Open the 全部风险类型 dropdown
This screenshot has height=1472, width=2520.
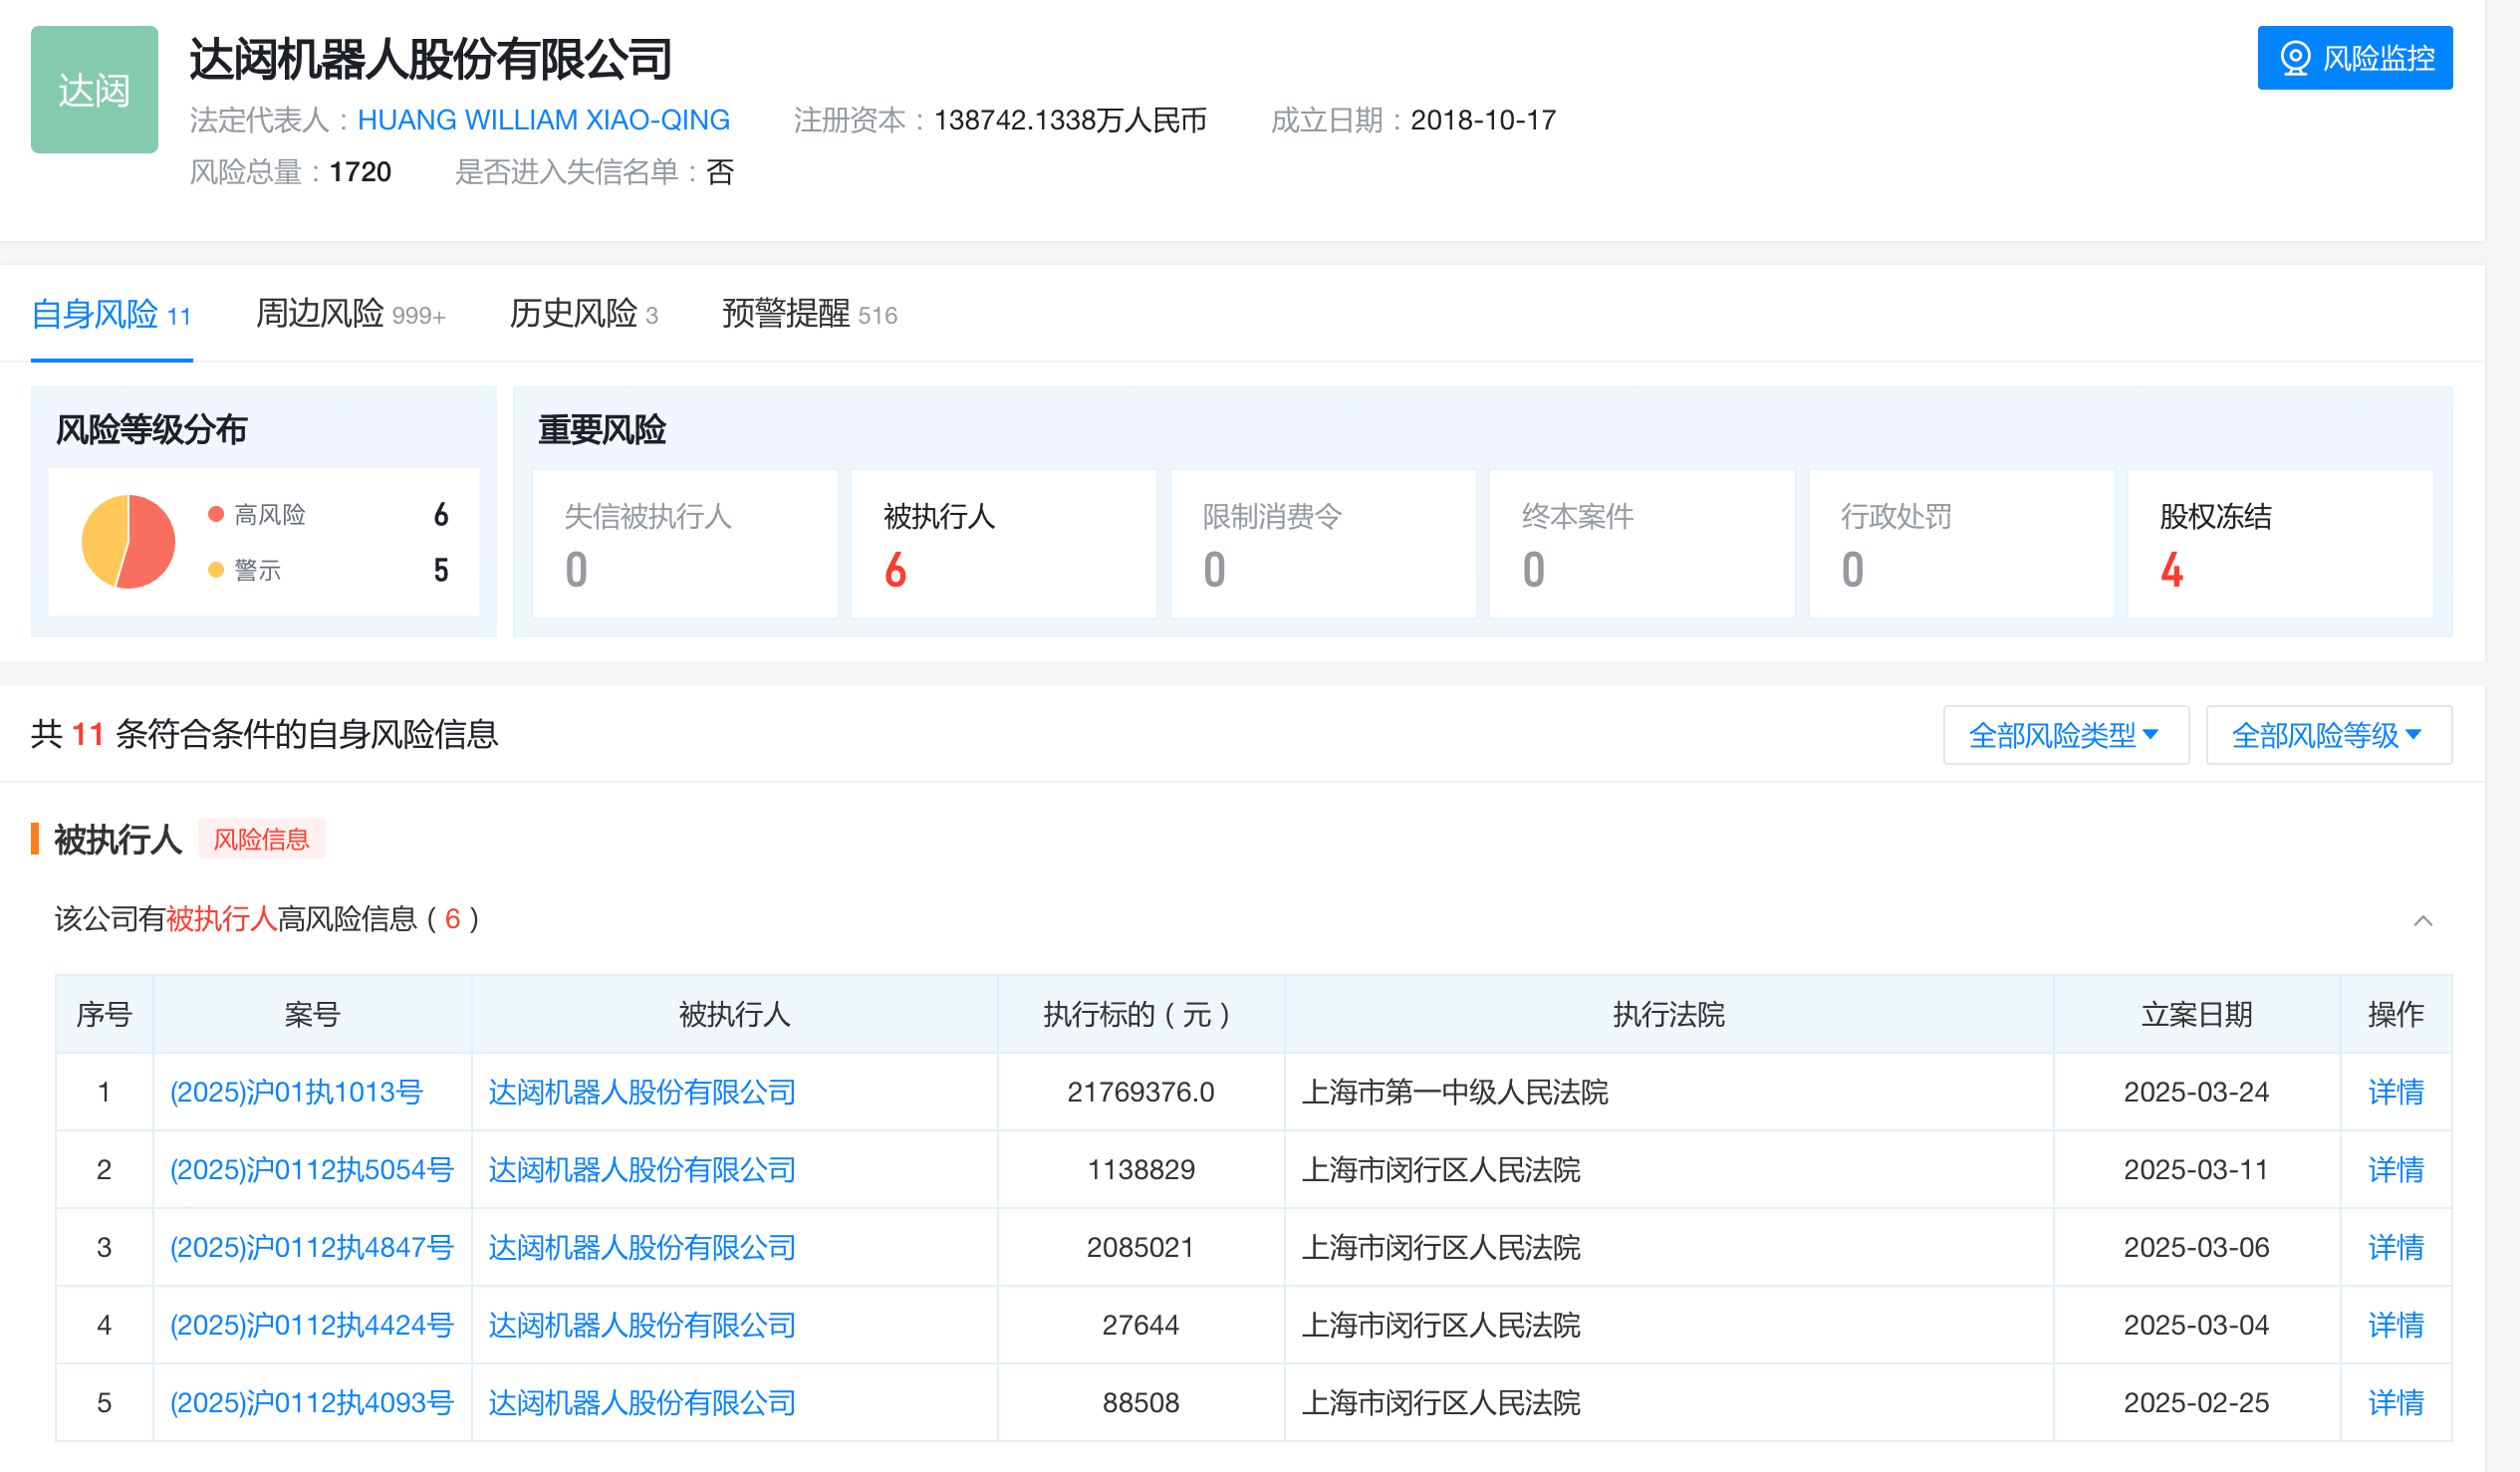pos(2065,735)
